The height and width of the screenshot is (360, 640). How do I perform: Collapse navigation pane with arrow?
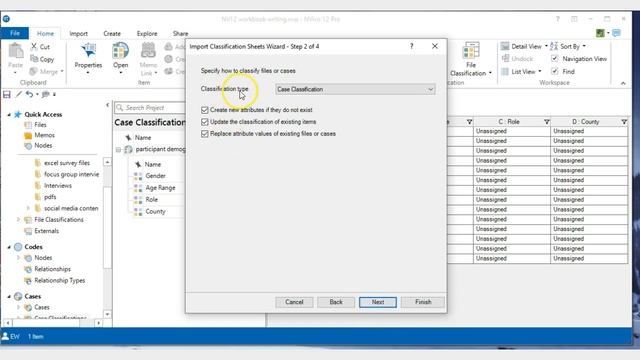pyautogui.click(x=107, y=105)
